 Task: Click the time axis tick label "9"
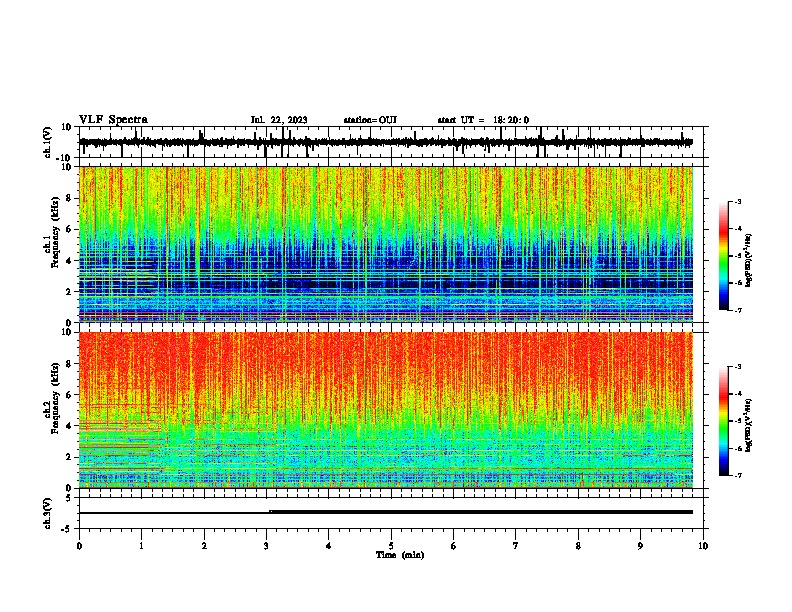(x=640, y=546)
